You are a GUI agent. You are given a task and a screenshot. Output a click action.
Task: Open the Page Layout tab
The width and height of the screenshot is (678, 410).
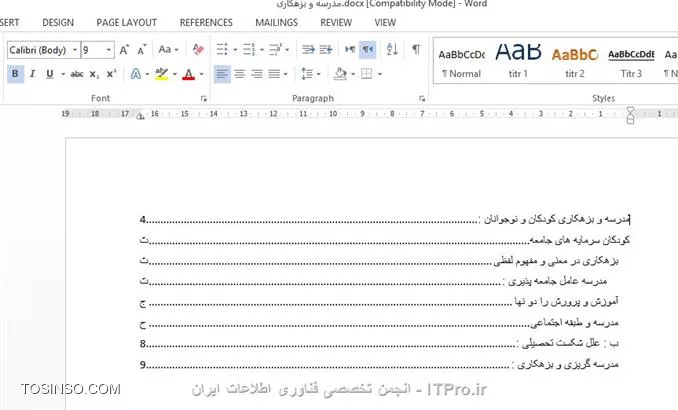click(x=126, y=22)
